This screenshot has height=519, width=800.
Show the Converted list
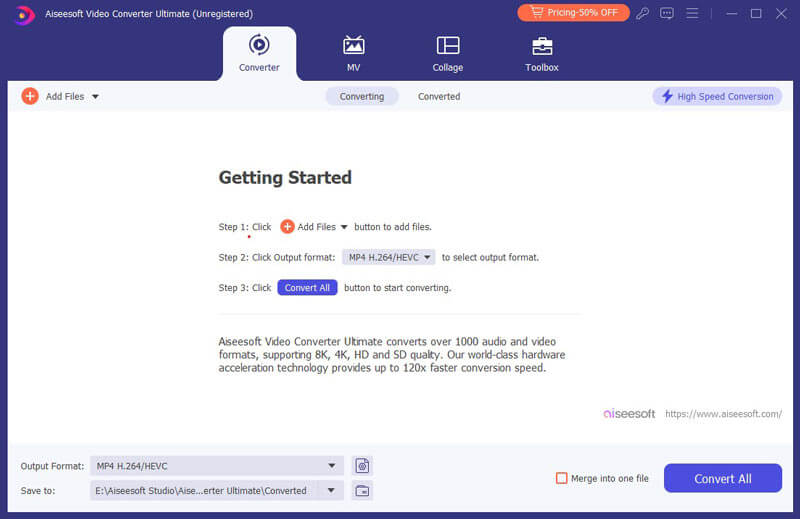(439, 96)
